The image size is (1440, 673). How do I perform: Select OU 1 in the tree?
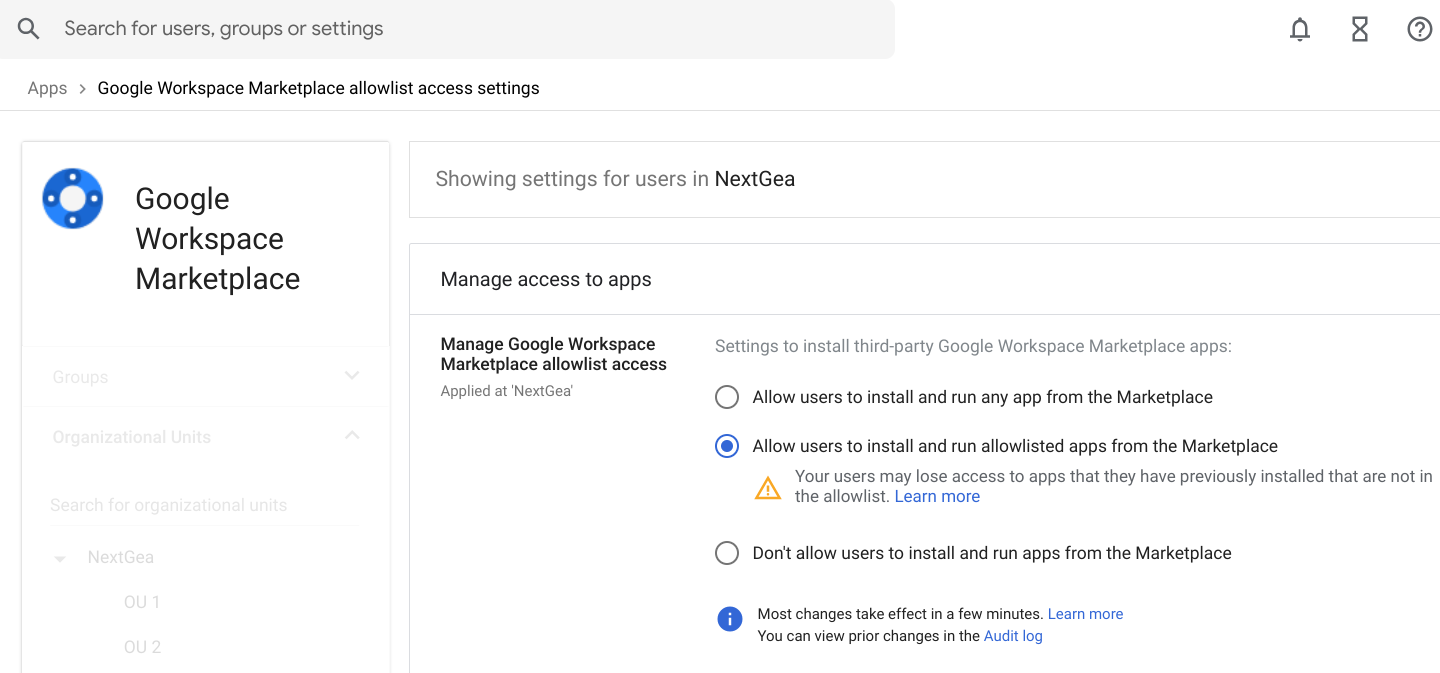(x=142, y=602)
